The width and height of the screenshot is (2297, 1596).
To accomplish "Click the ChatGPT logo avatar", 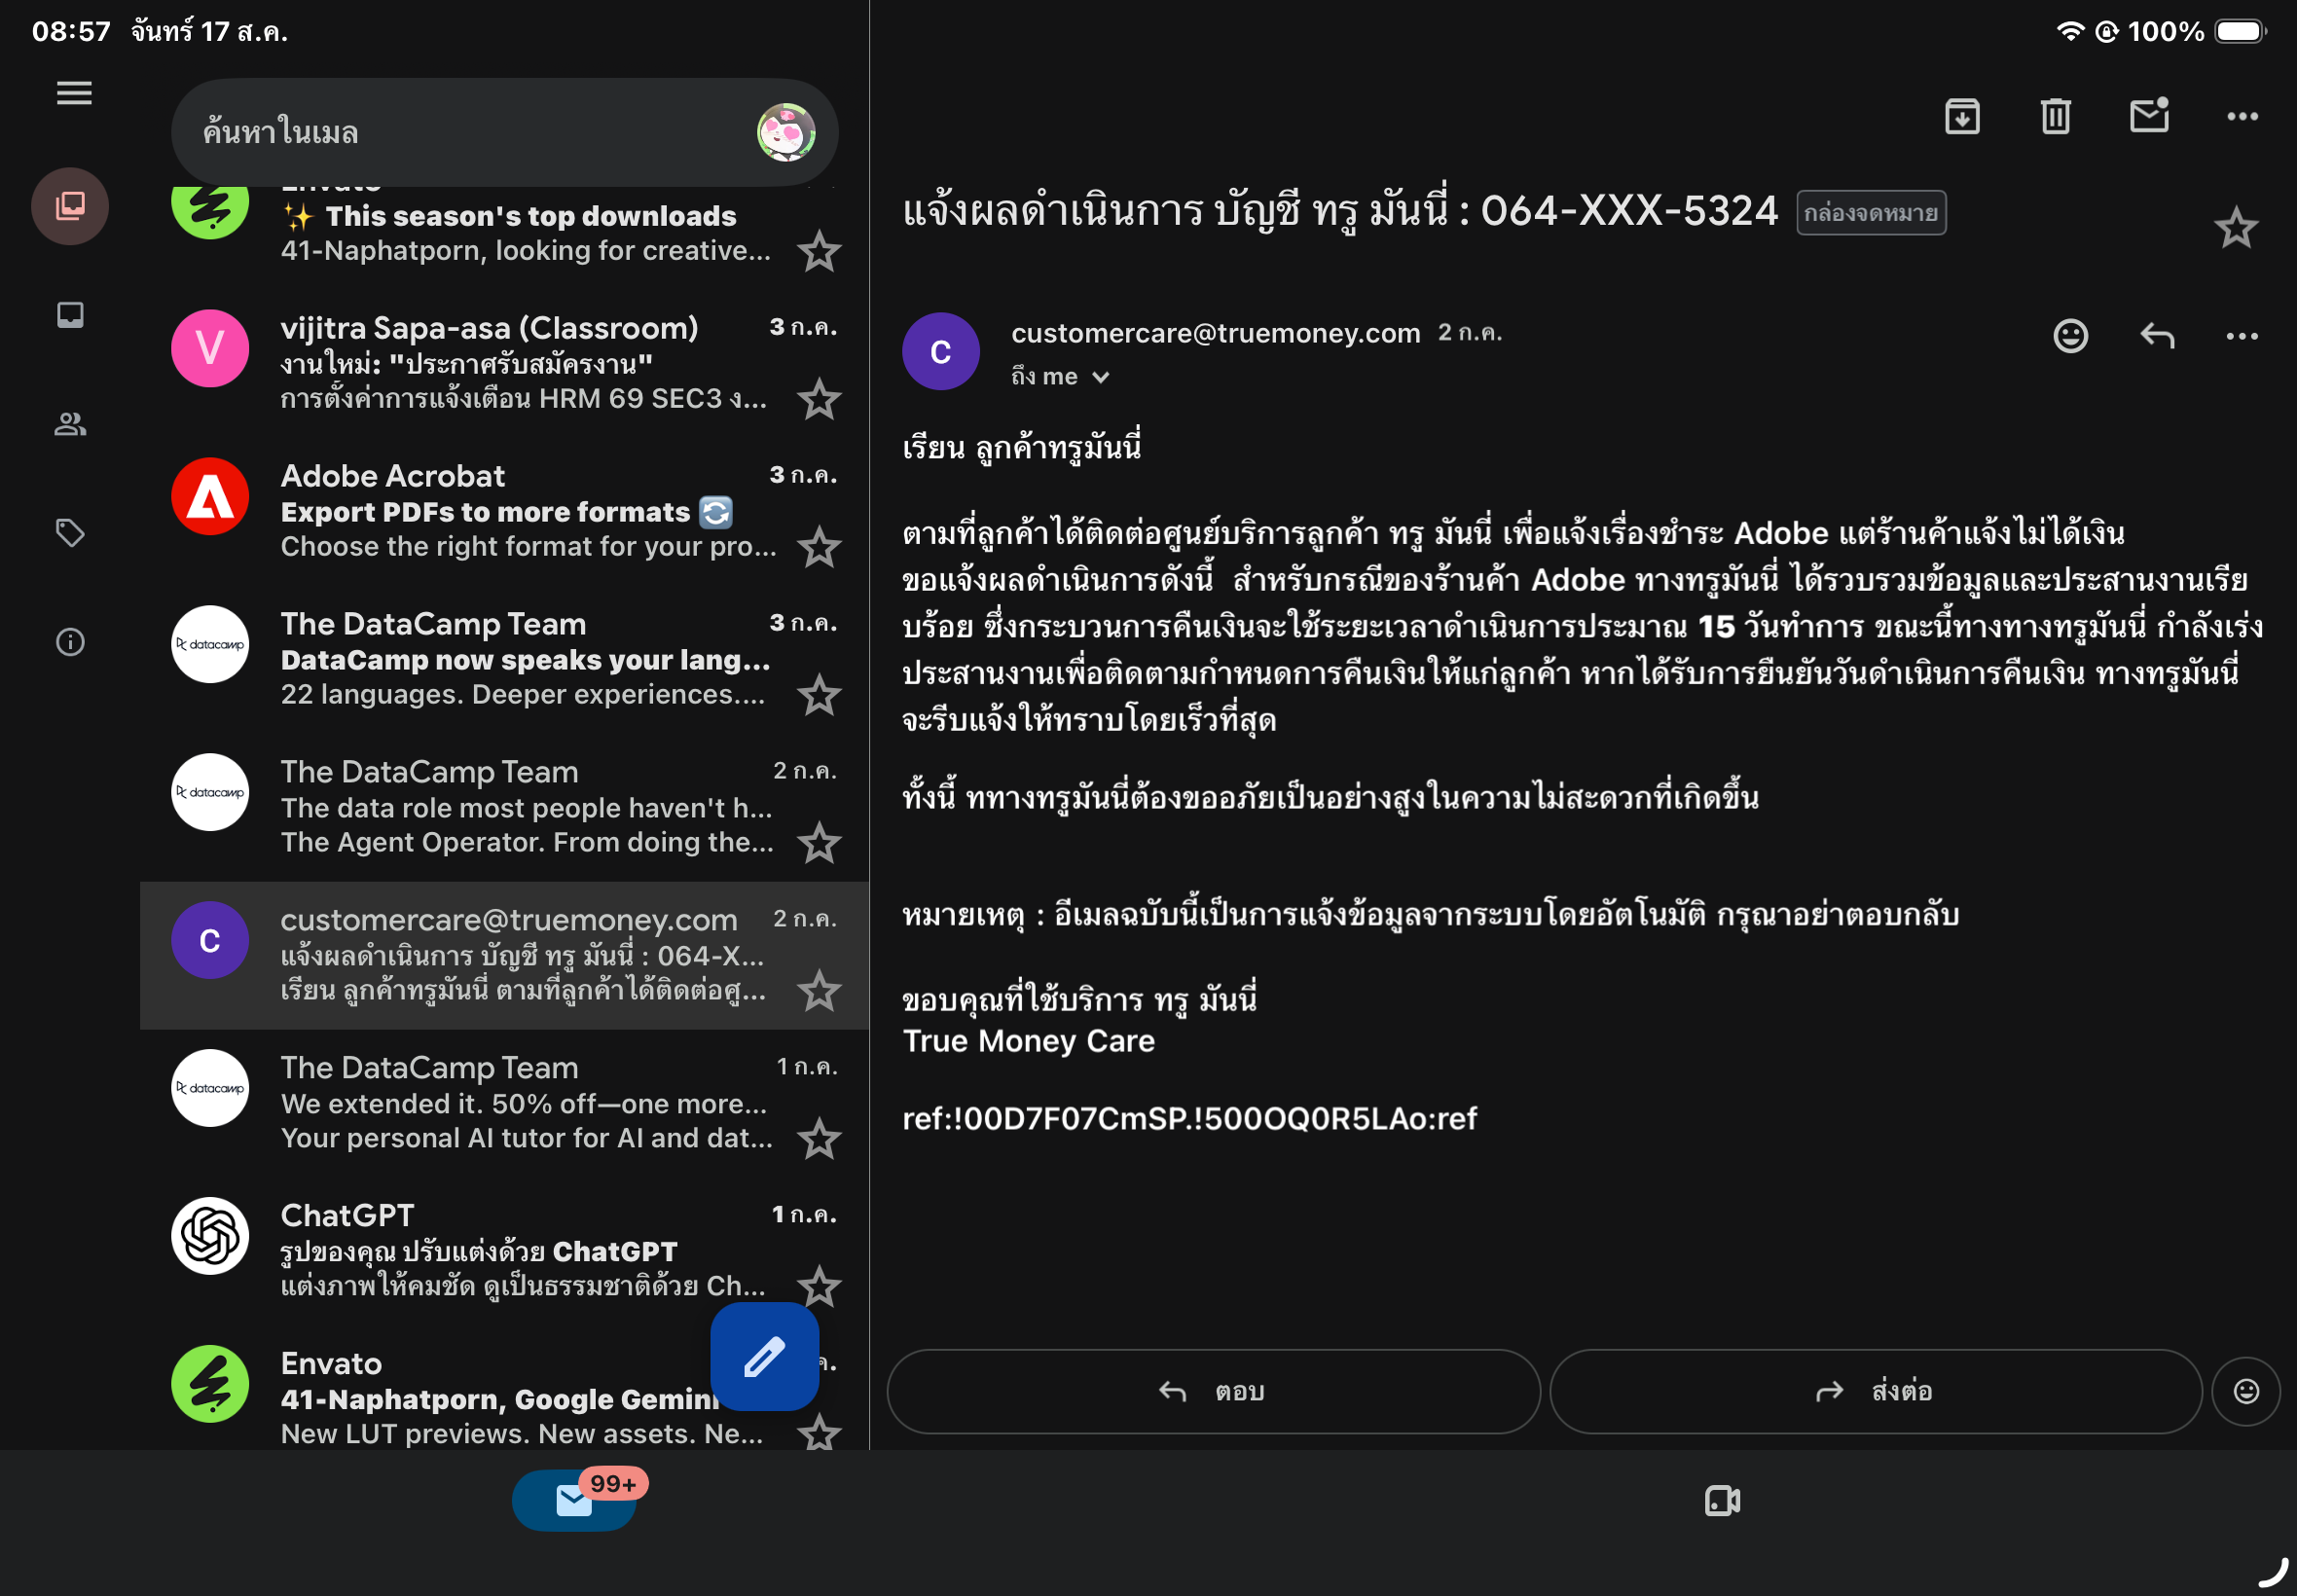I will [x=210, y=1236].
